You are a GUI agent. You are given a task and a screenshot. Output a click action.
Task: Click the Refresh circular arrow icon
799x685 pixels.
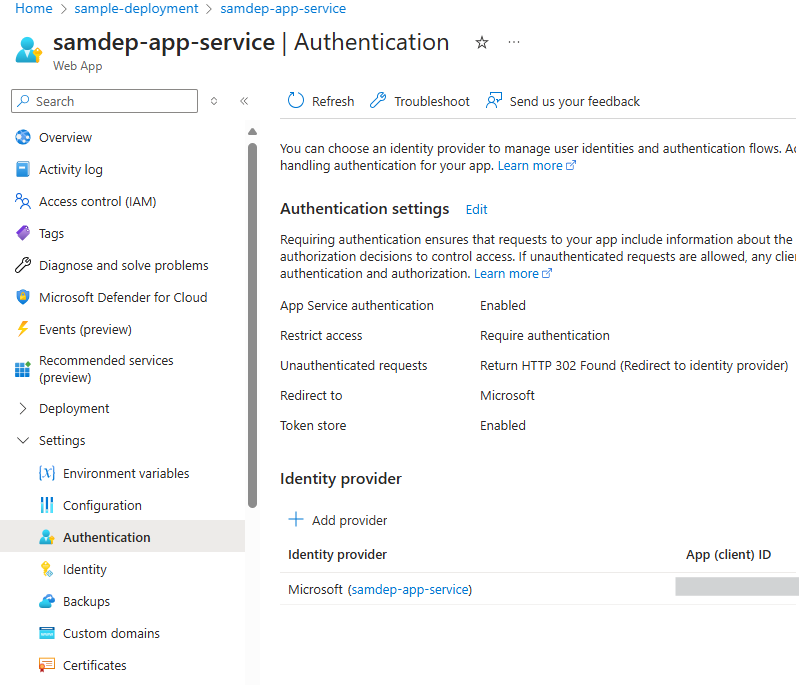296,100
